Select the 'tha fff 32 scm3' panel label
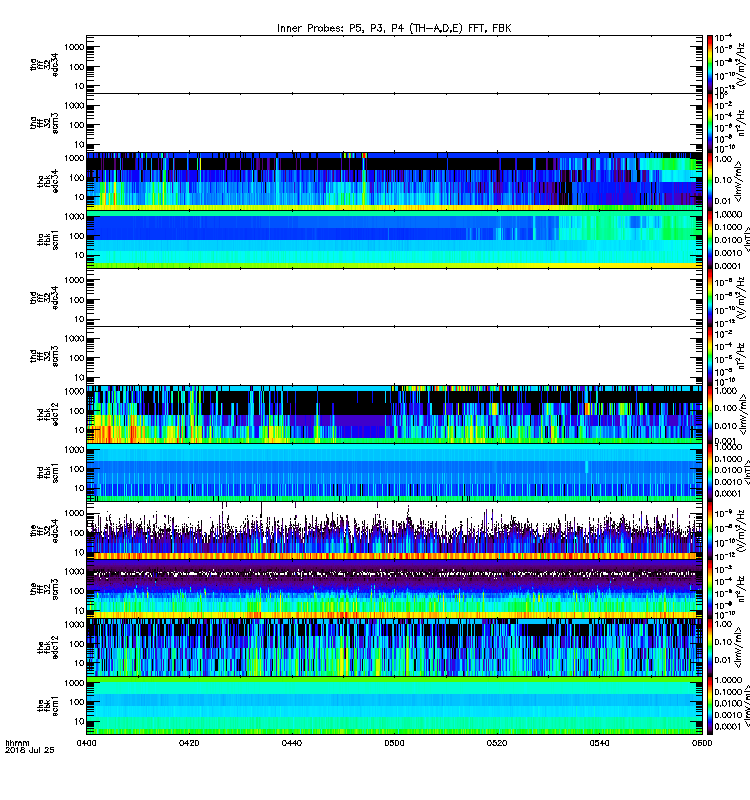The height and width of the screenshot is (800, 750). (44, 123)
